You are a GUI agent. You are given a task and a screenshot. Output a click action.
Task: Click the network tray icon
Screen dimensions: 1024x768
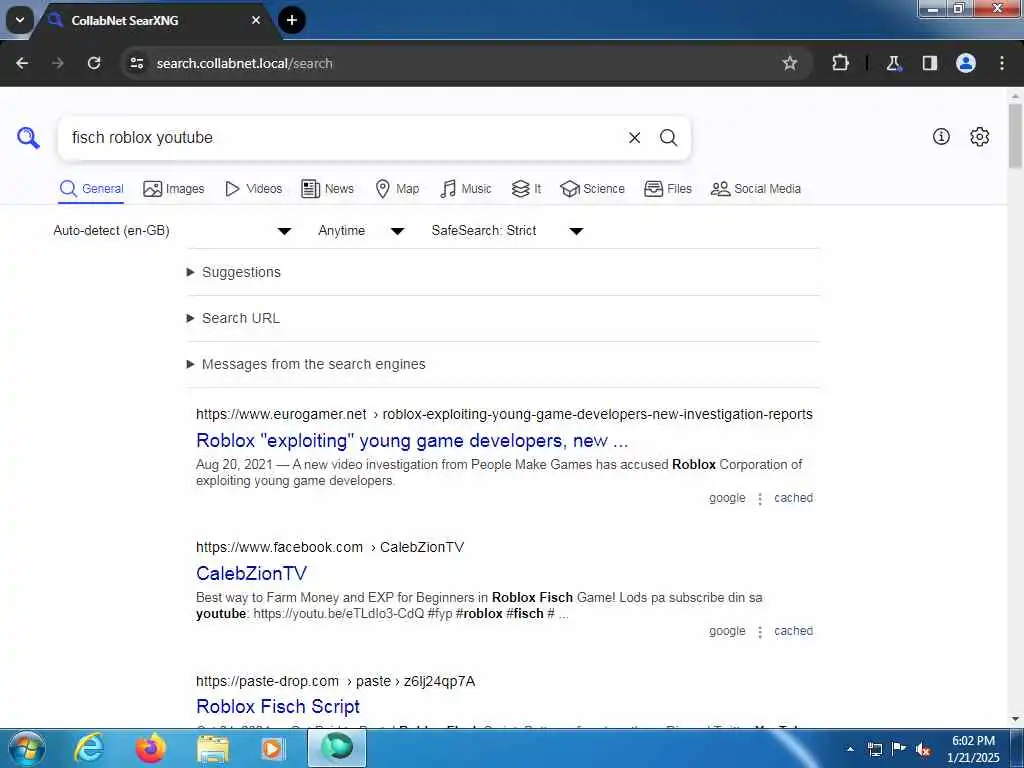(874, 749)
